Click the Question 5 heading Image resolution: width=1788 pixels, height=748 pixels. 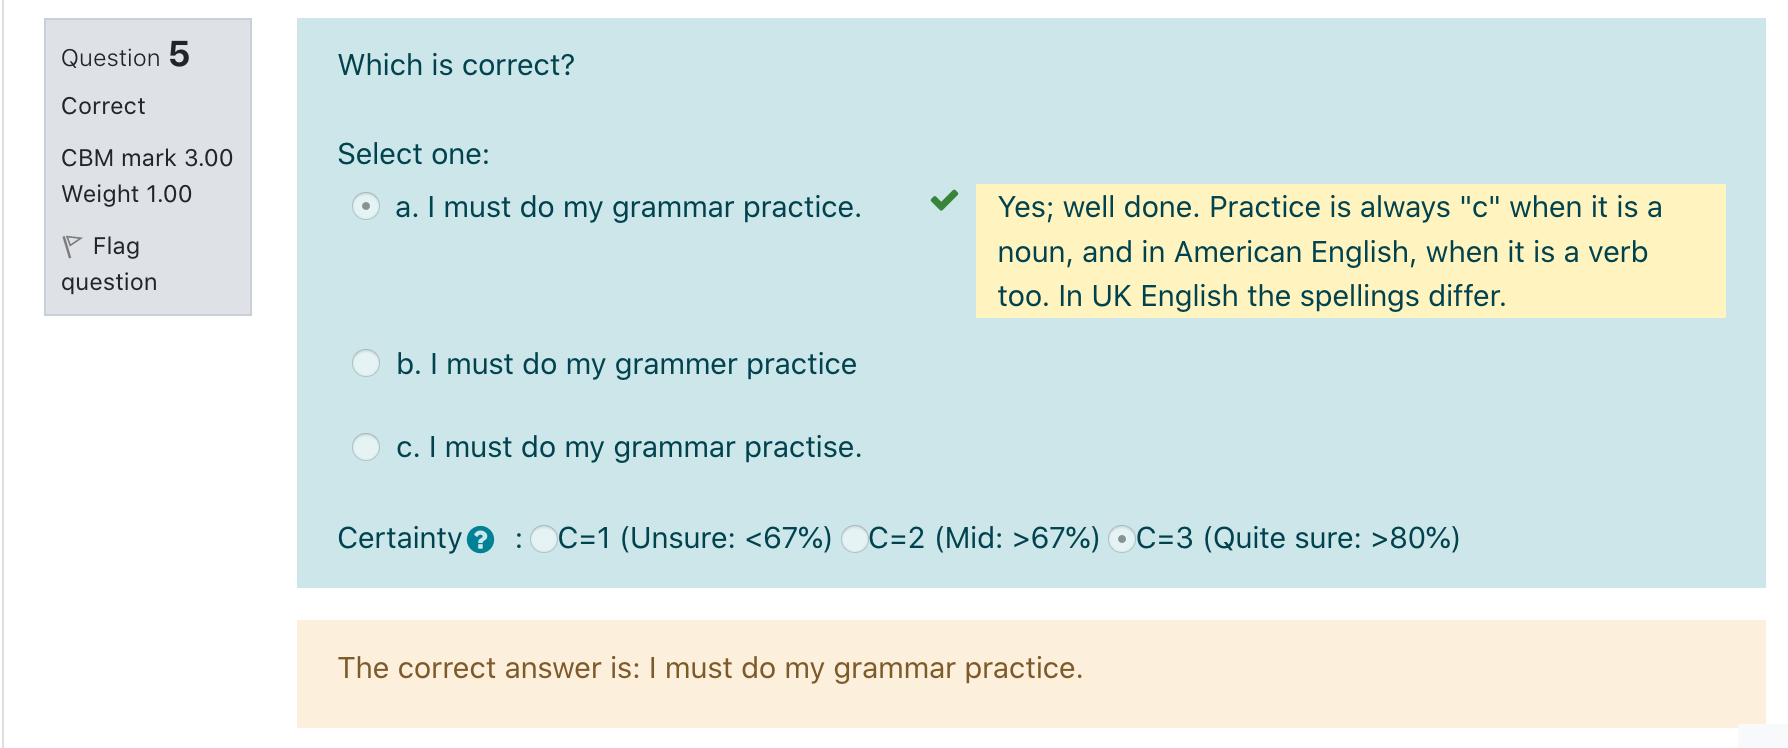click(126, 55)
